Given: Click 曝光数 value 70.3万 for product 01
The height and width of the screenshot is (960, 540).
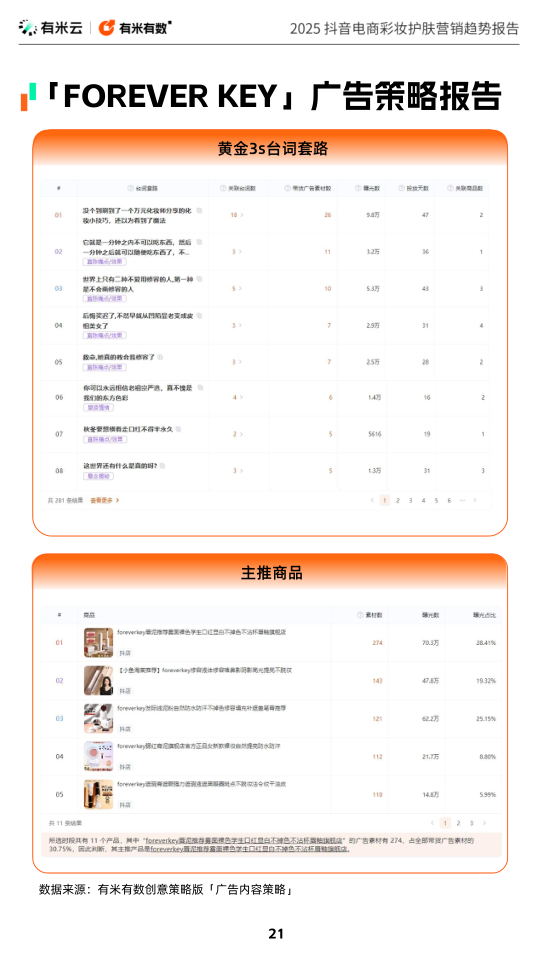Looking at the screenshot, I should [430, 642].
